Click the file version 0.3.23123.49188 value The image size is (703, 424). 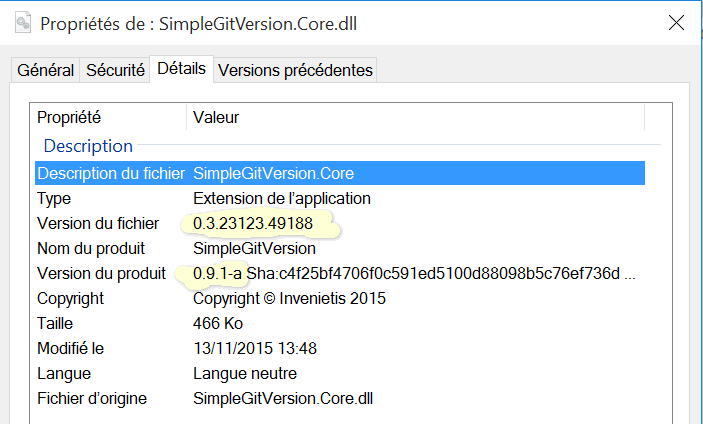click(253, 224)
